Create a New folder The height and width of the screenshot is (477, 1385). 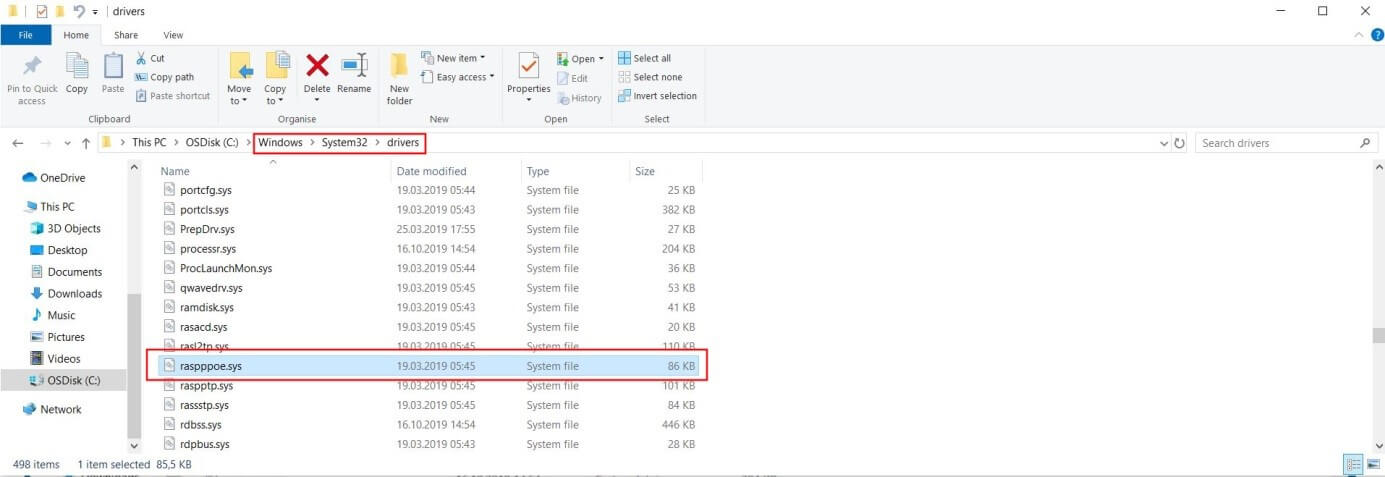tap(399, 79)
